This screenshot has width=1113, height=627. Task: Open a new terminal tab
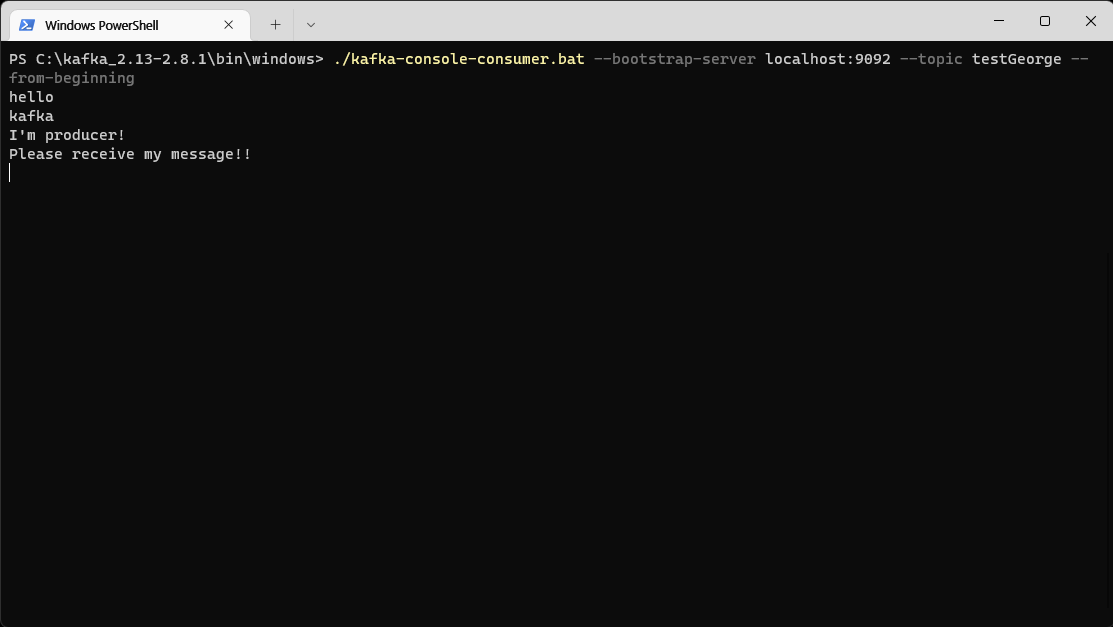click(x=275, y=25)
